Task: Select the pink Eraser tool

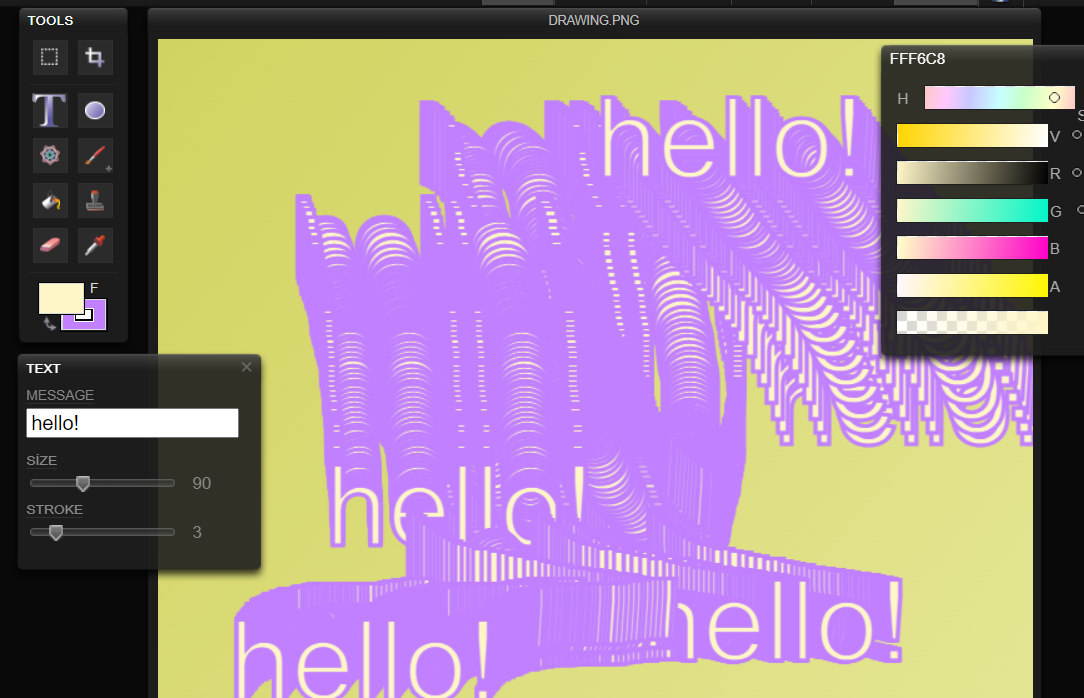Action: point(49,245)
